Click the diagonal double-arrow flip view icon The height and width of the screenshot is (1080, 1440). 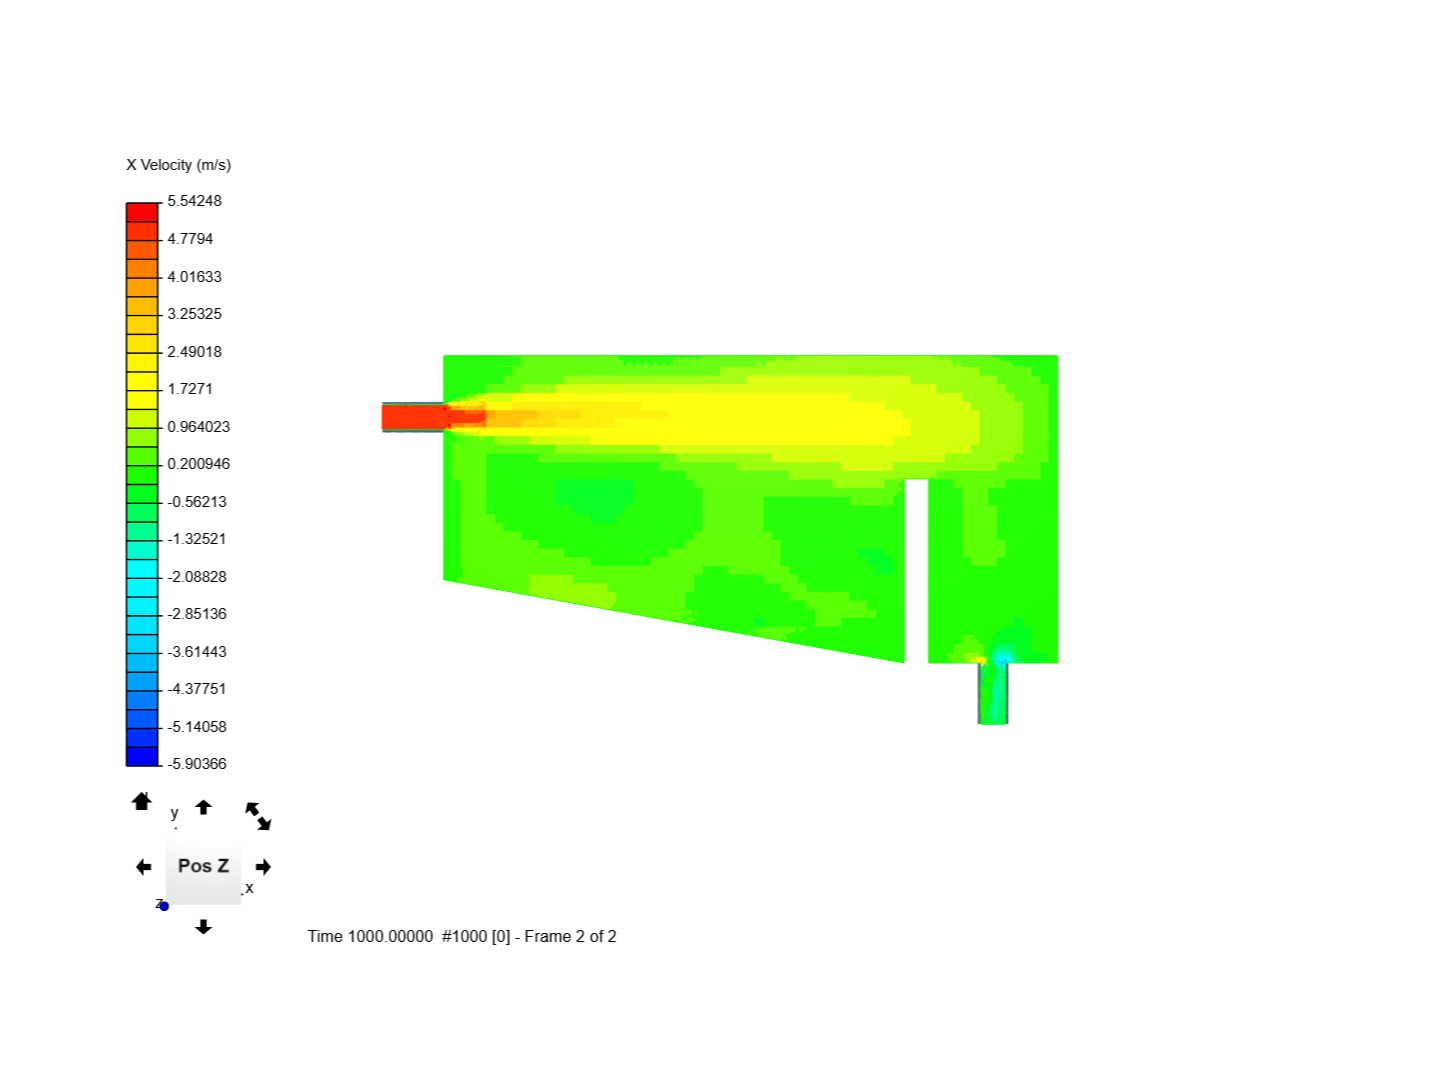(258, 816)
